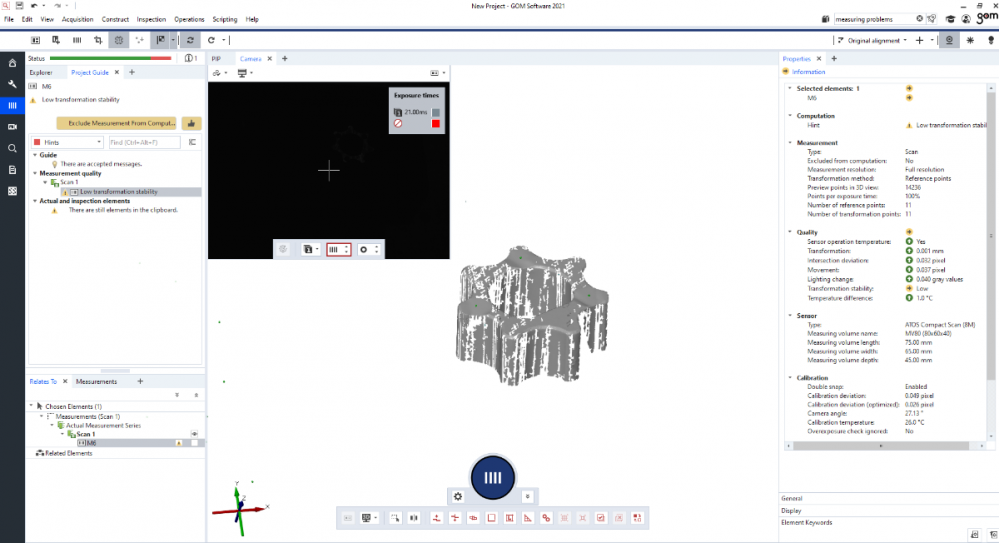Open the Element Keywords section at the bottom of Properties
The image size is (999, 543).
pos(807,523)
